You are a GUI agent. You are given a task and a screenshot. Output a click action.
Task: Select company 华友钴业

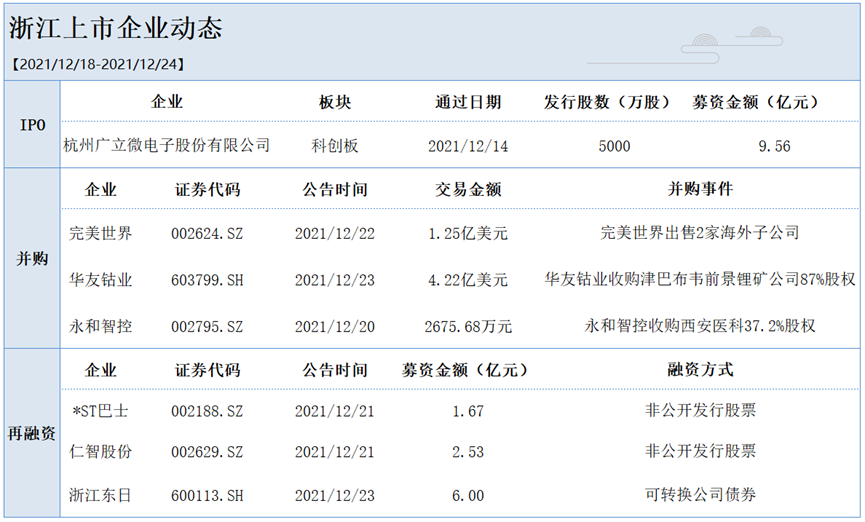click(x=100, y=280)
